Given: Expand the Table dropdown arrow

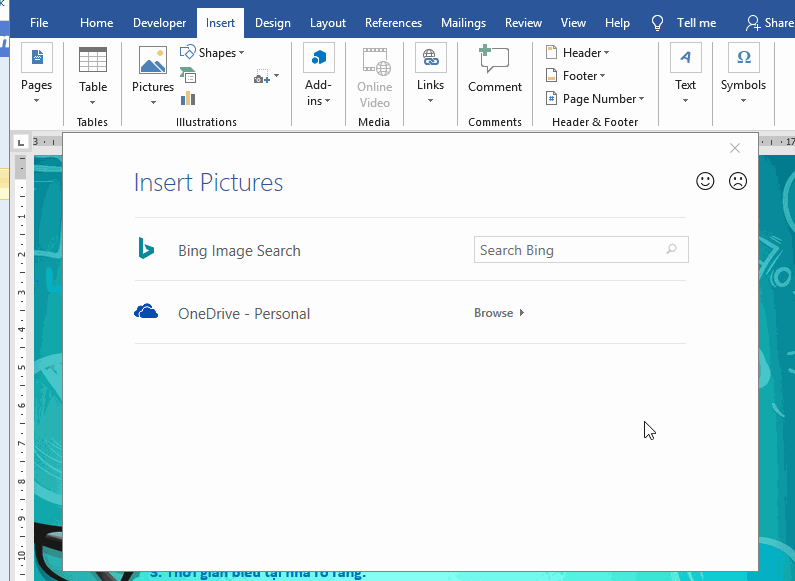Looking at the screenshot, I should 92,103.
